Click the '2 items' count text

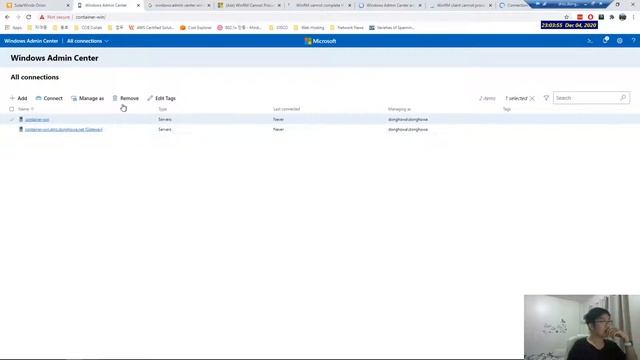point(487,98)
